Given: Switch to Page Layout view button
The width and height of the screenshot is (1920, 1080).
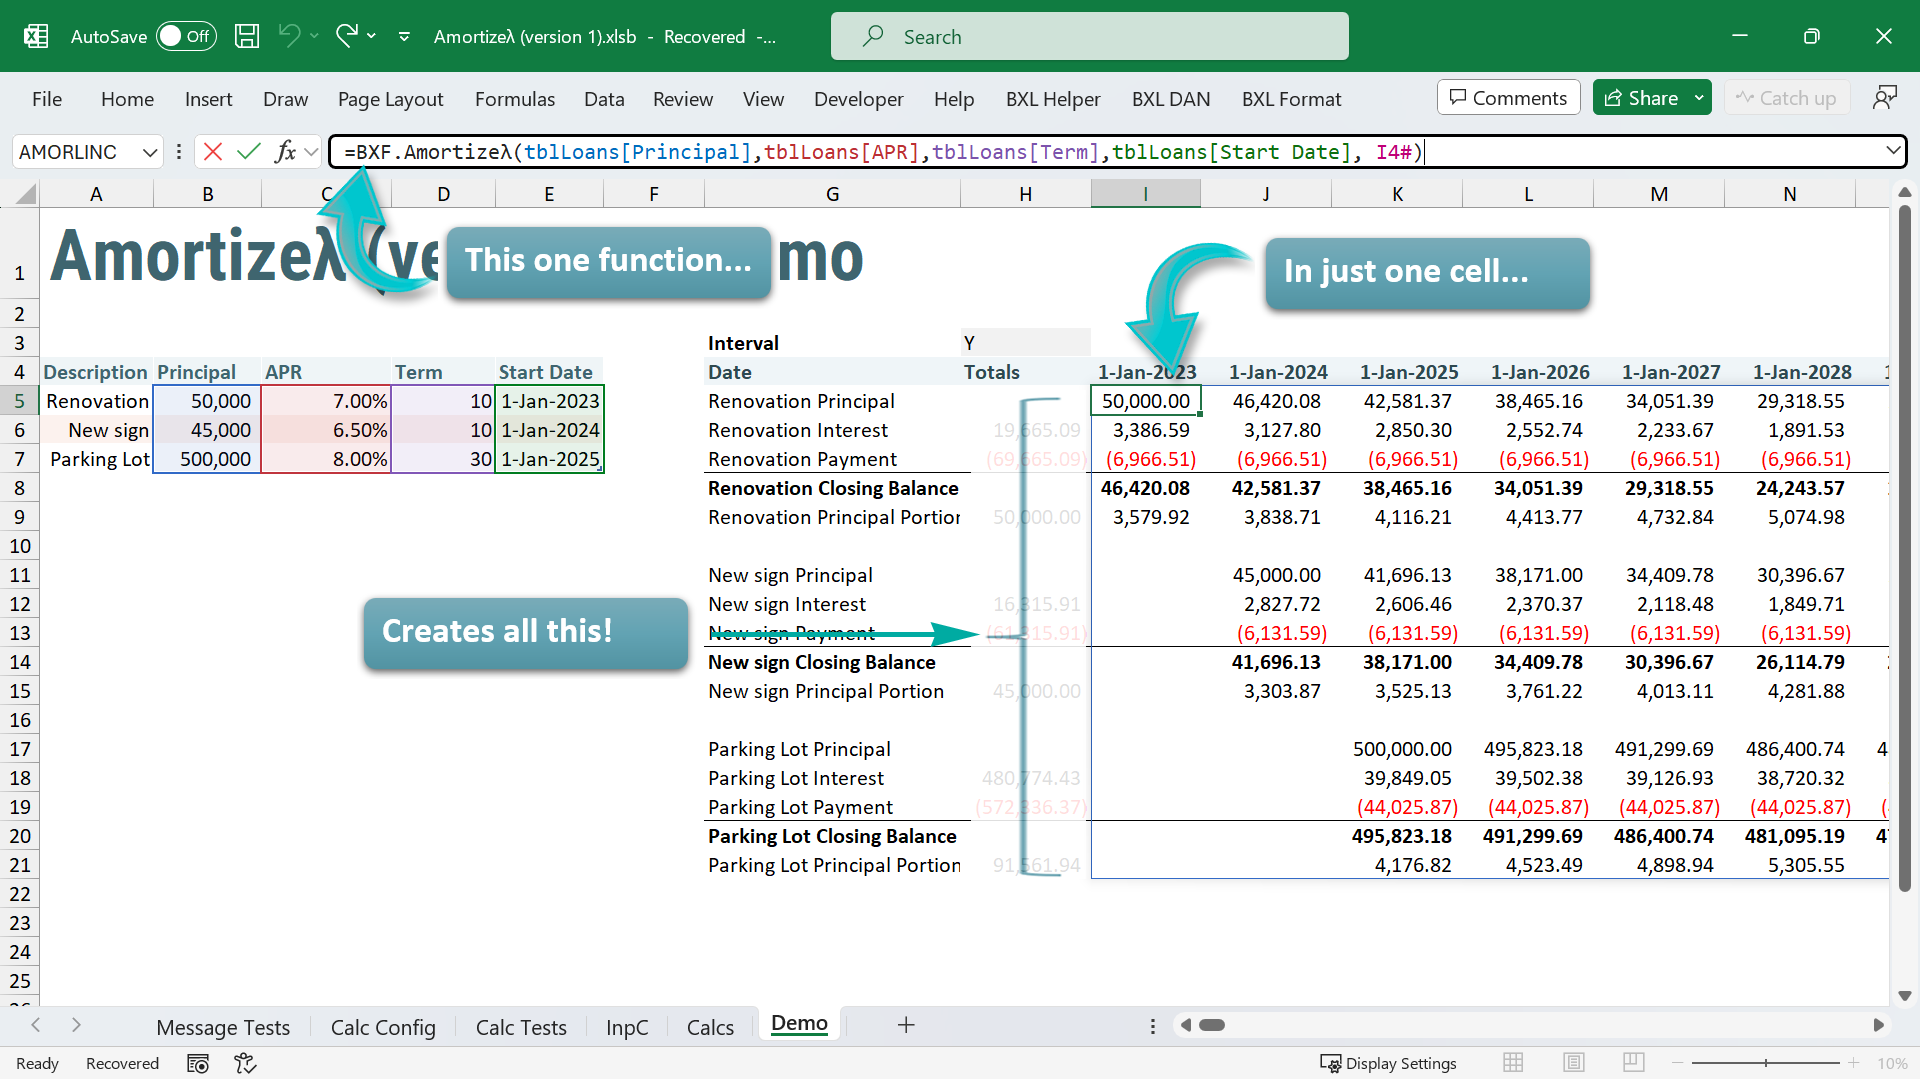Looking at the screenshot, I should coord(1574,1063).
